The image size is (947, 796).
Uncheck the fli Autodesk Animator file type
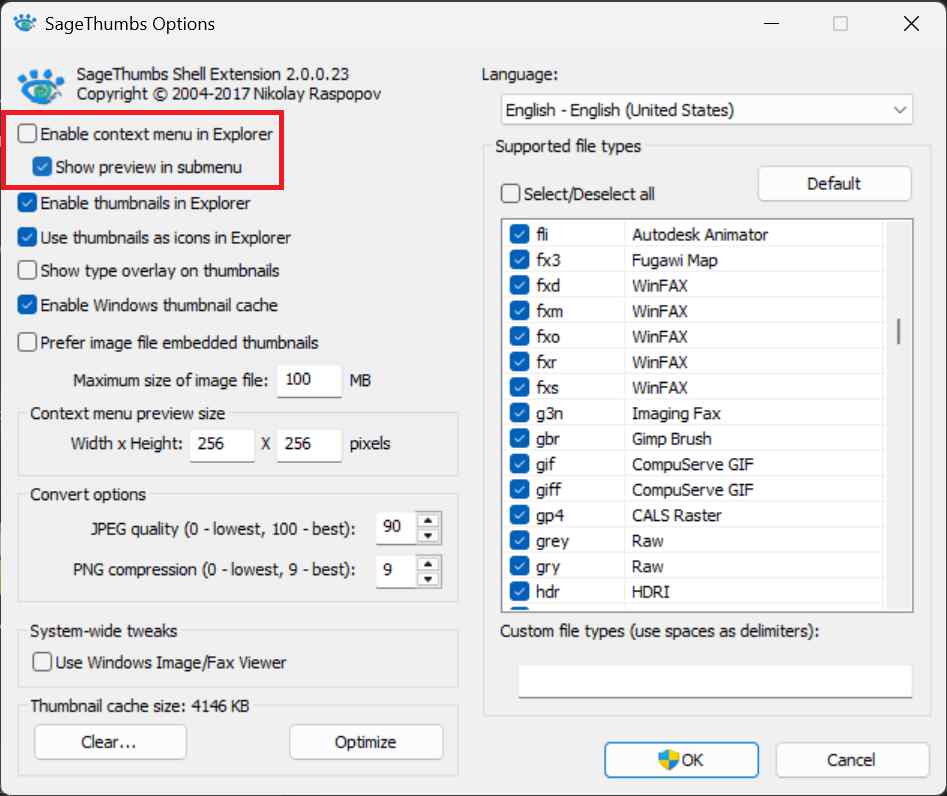519,234
